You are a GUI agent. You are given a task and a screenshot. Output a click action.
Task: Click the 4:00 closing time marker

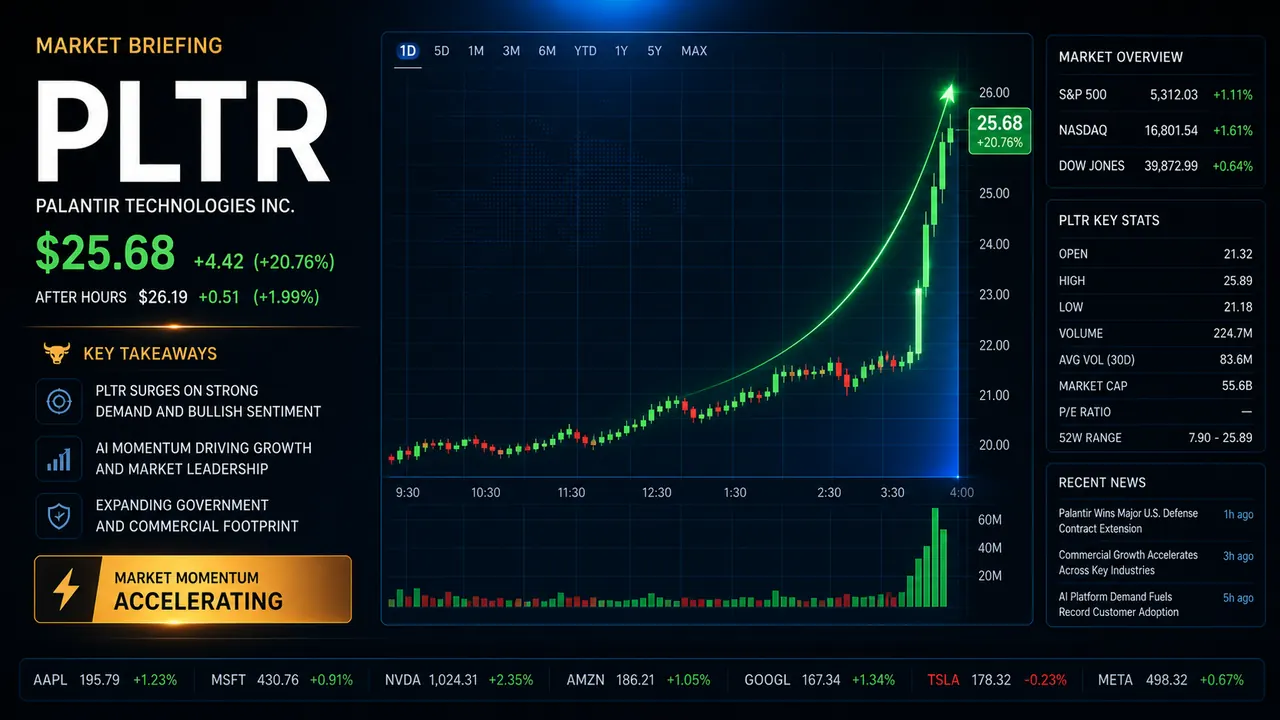(x=961, y=492)
